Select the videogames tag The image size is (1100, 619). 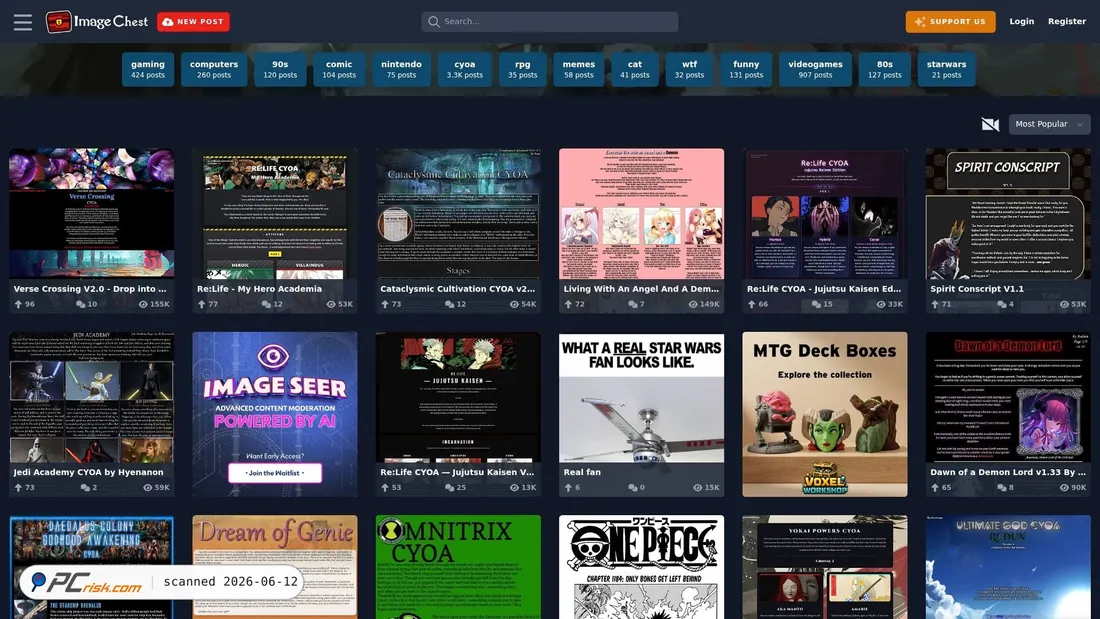[x=815, y=69]
